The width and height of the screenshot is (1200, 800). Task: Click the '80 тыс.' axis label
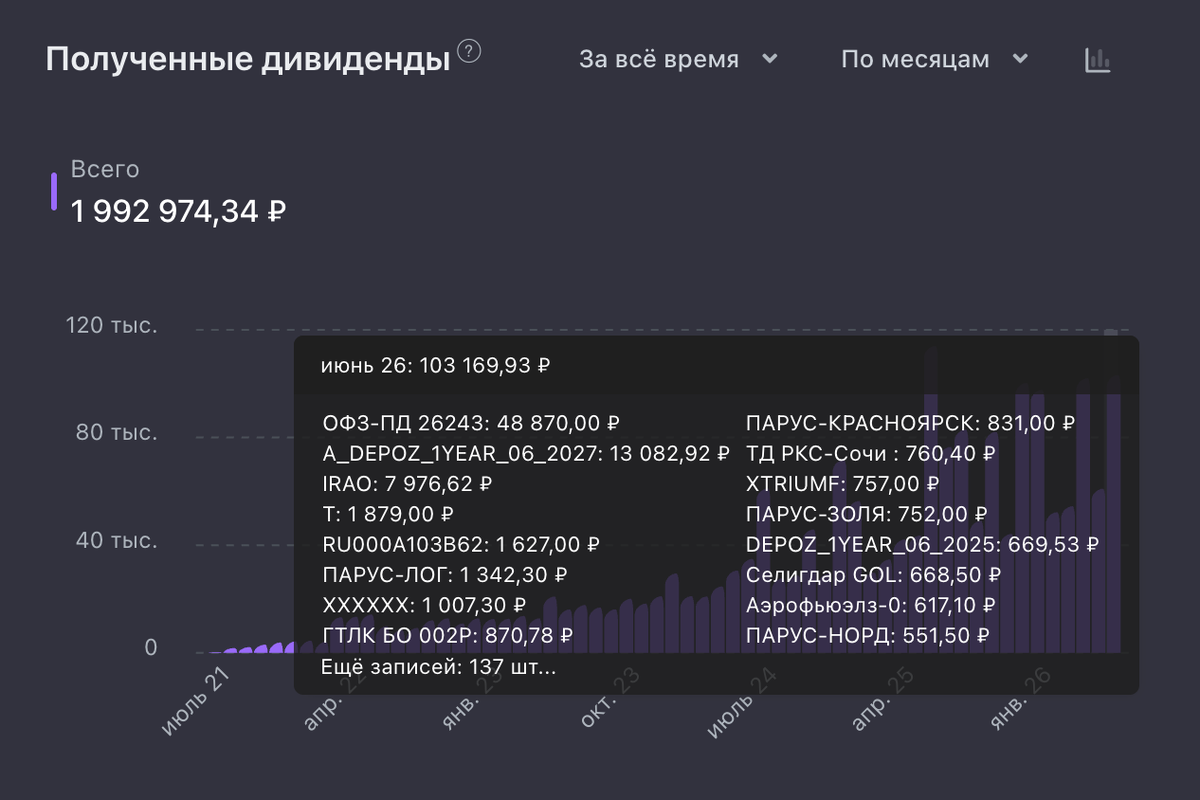[117, 433]
